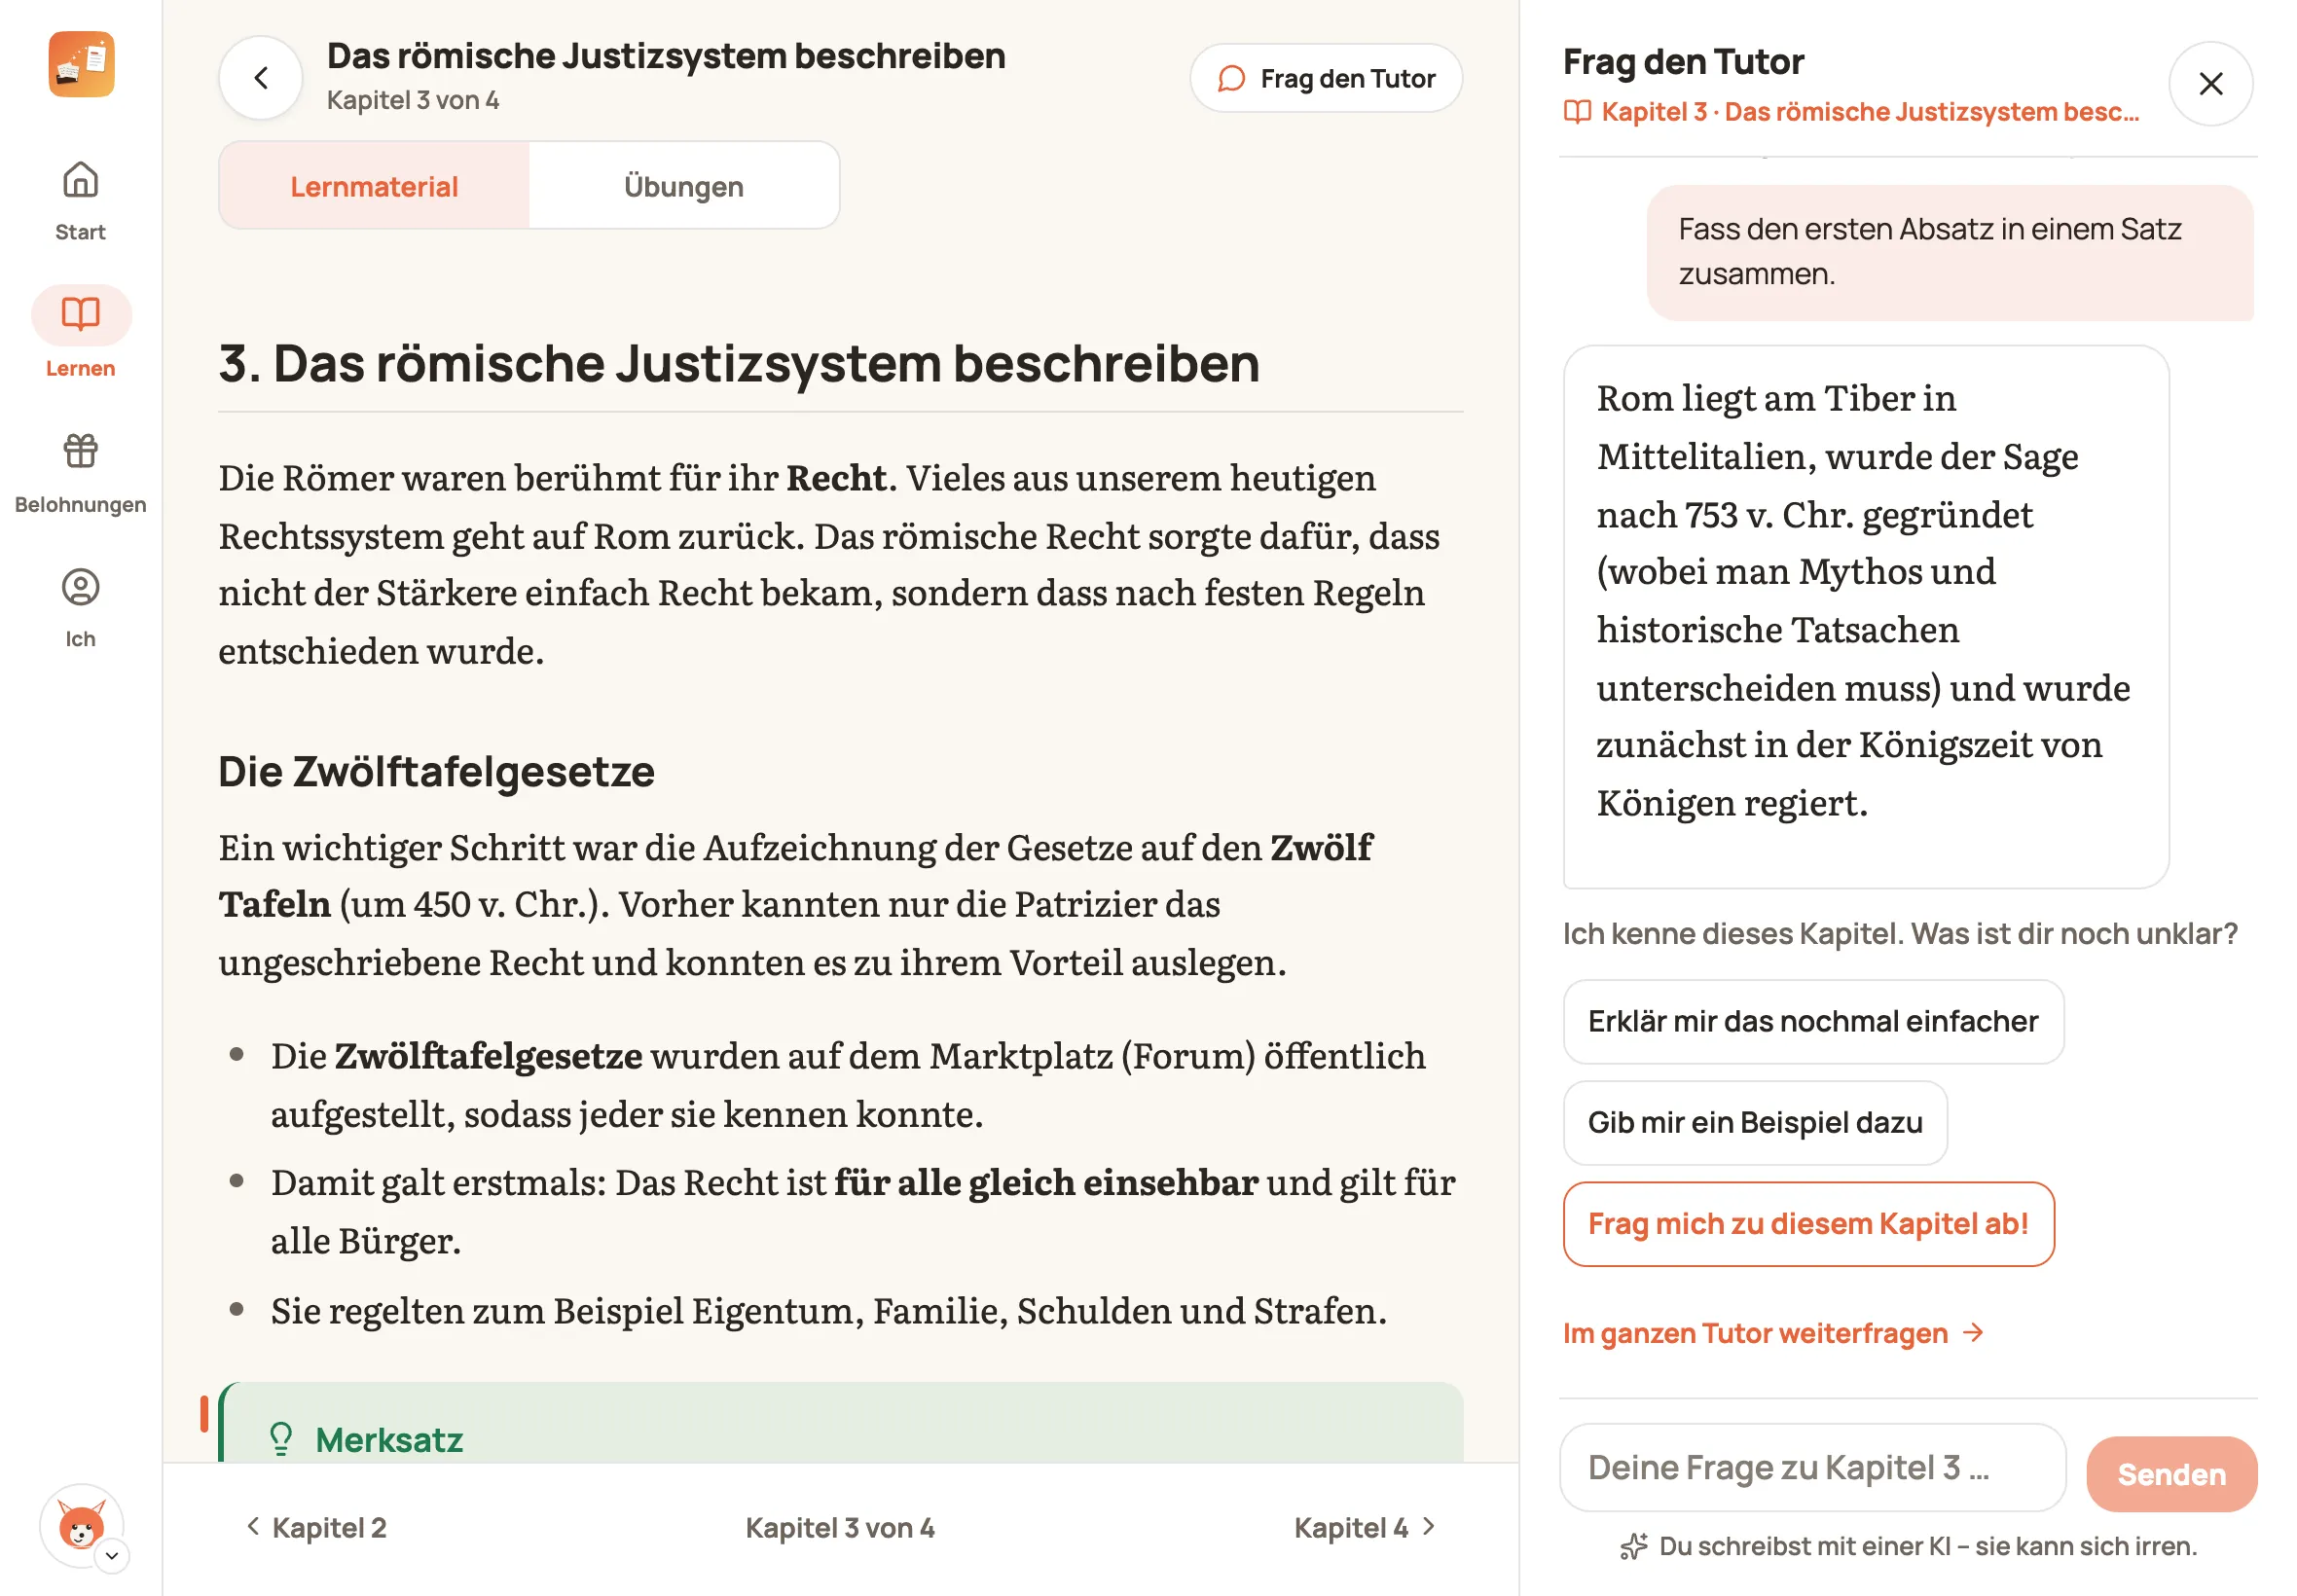
Task: Open Lernen via the book icon
Action: click(81, 314)
